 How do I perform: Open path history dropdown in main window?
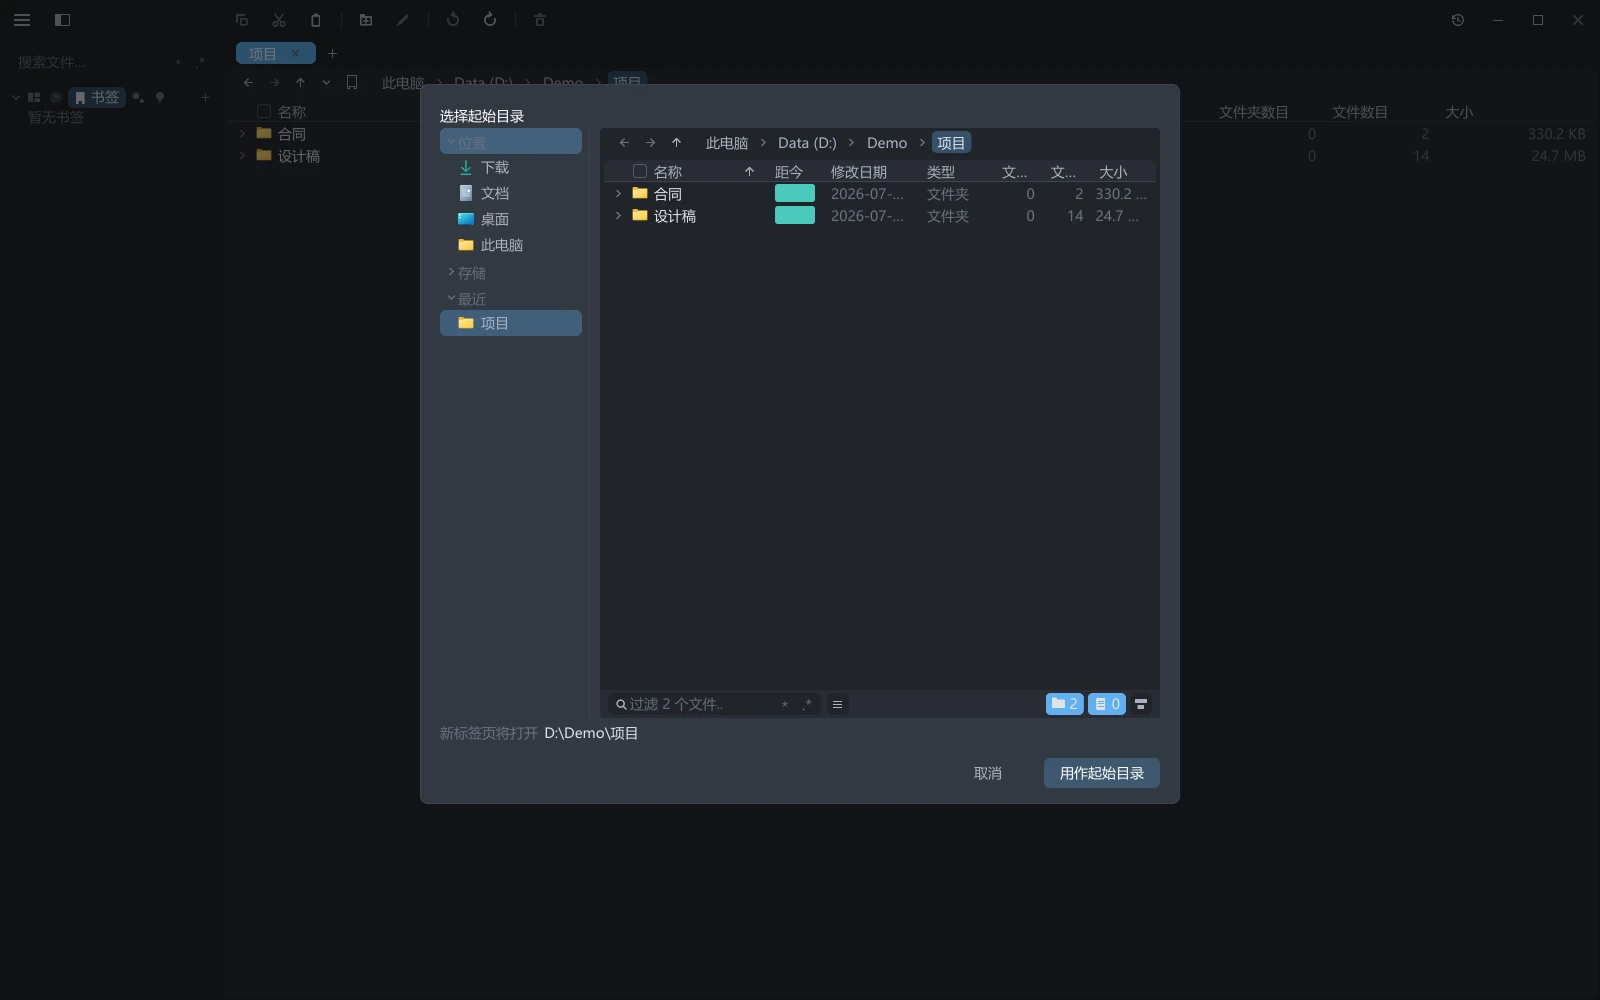(x=326, y=82)
